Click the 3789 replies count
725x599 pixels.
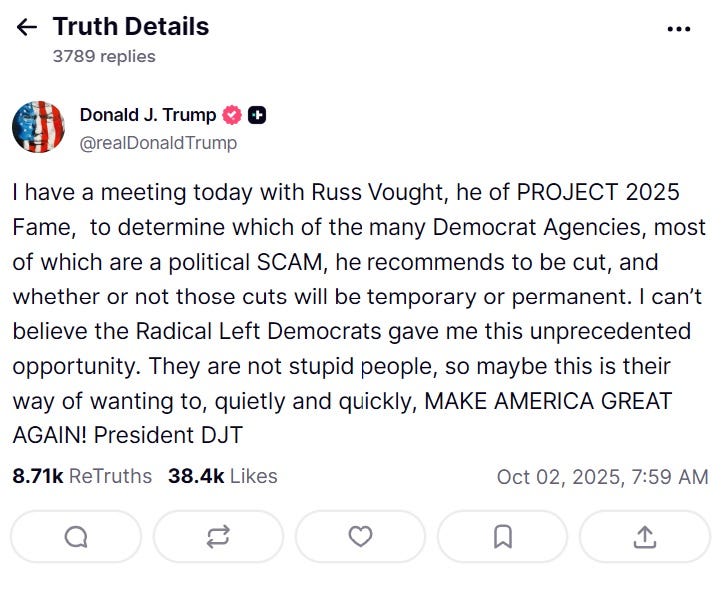(104, 56)
